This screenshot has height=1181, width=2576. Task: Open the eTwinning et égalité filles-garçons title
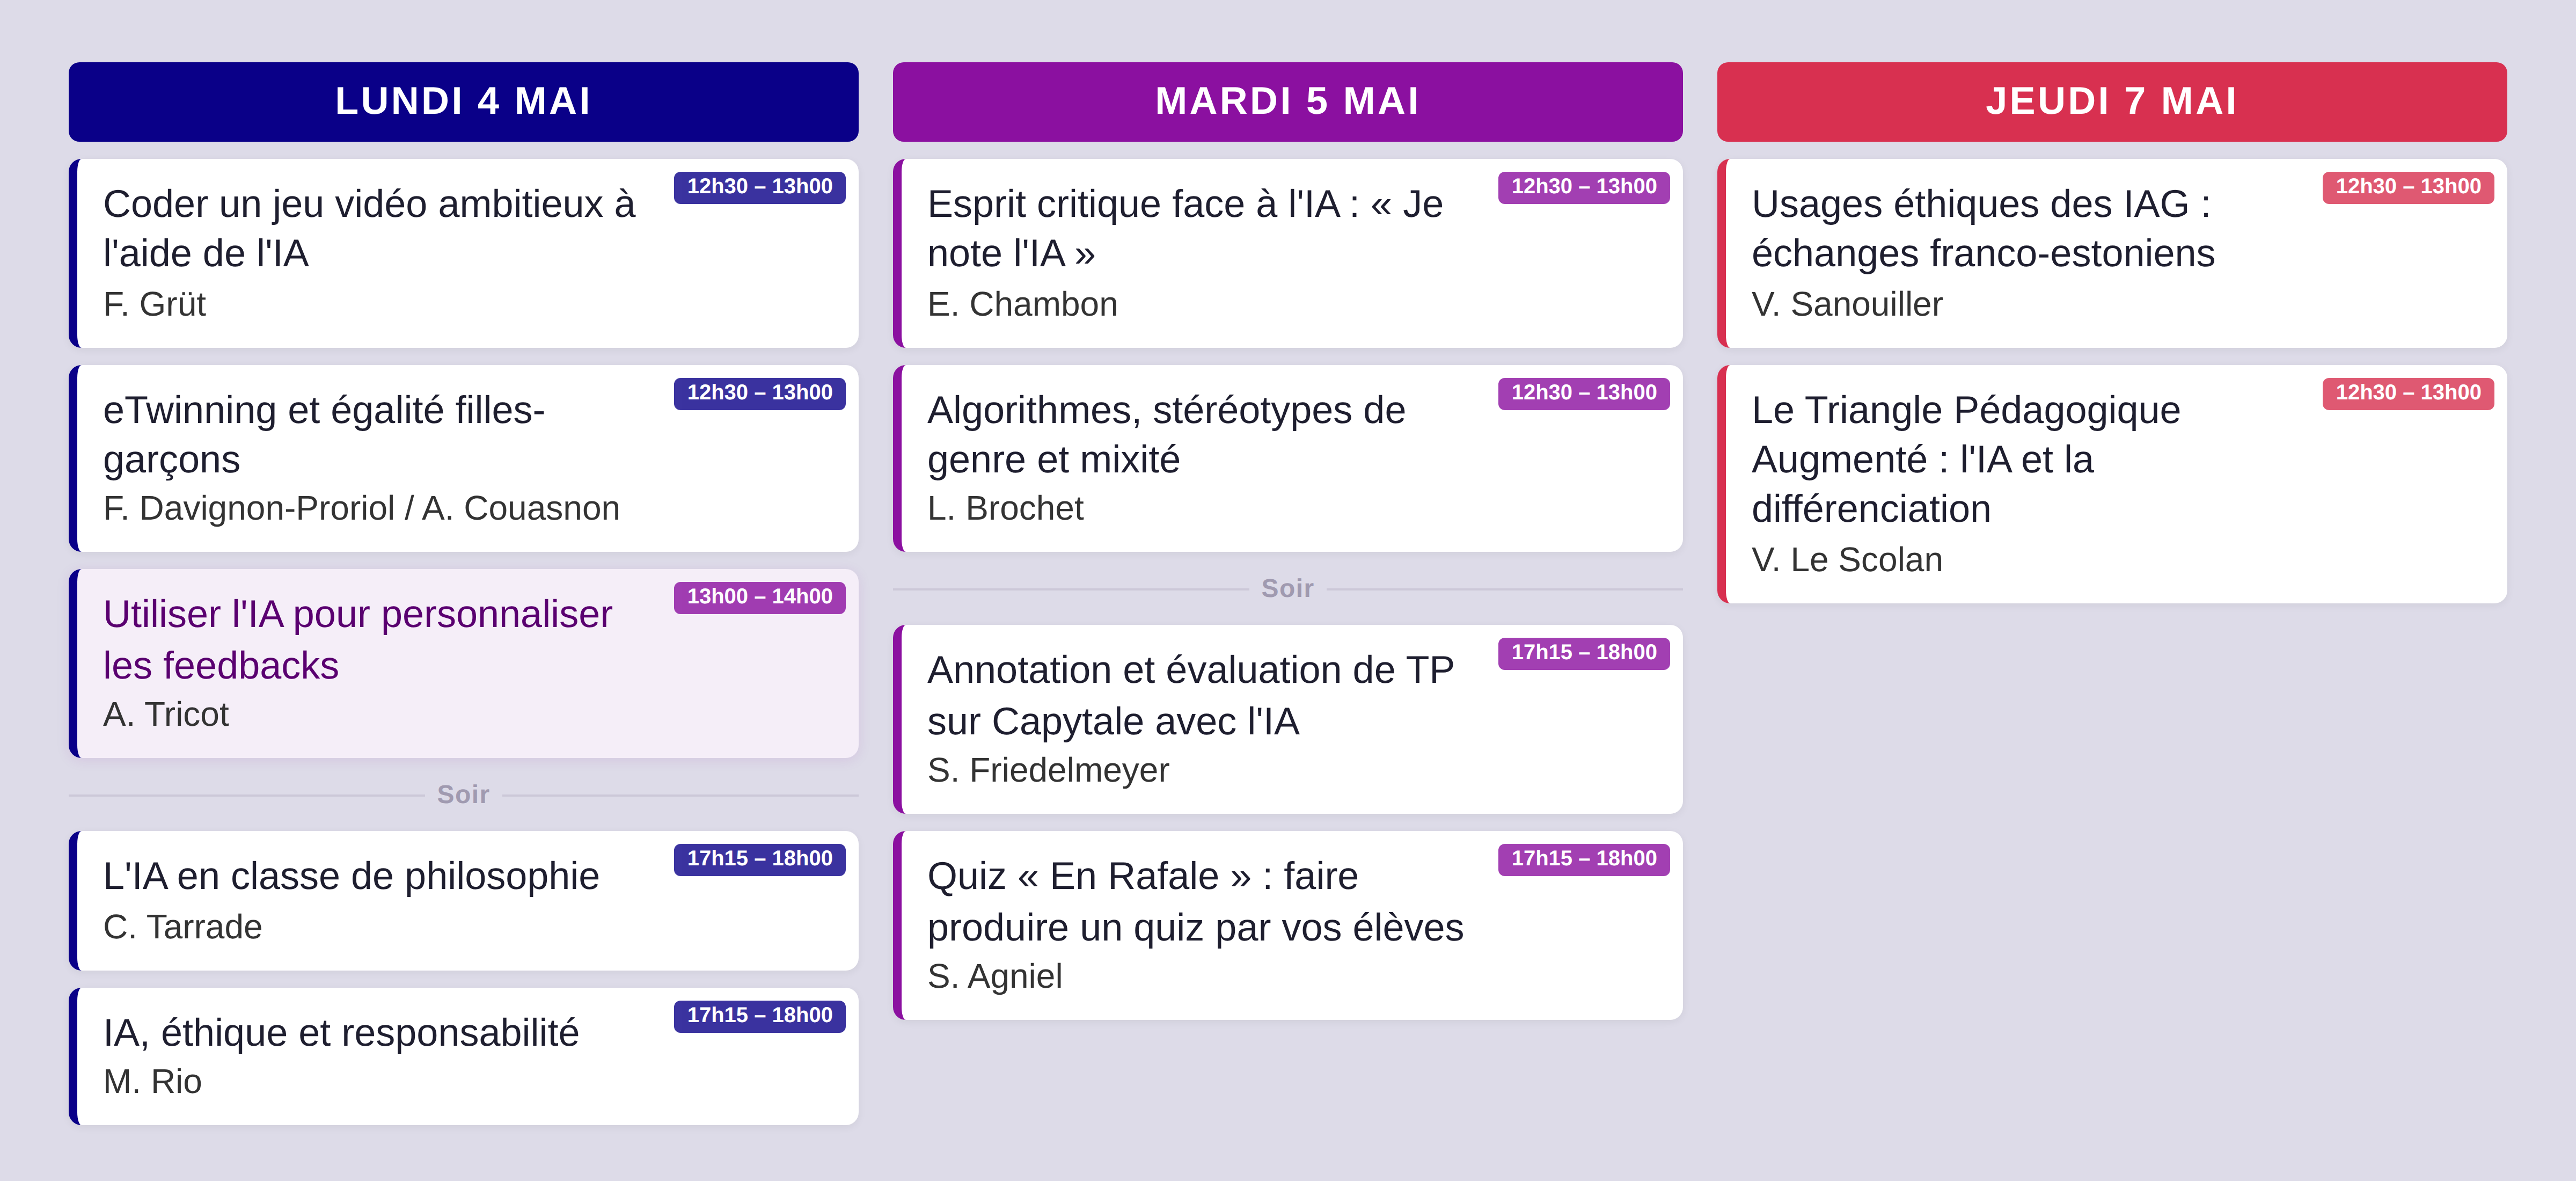pyautogui.click(x=323, y=434)
